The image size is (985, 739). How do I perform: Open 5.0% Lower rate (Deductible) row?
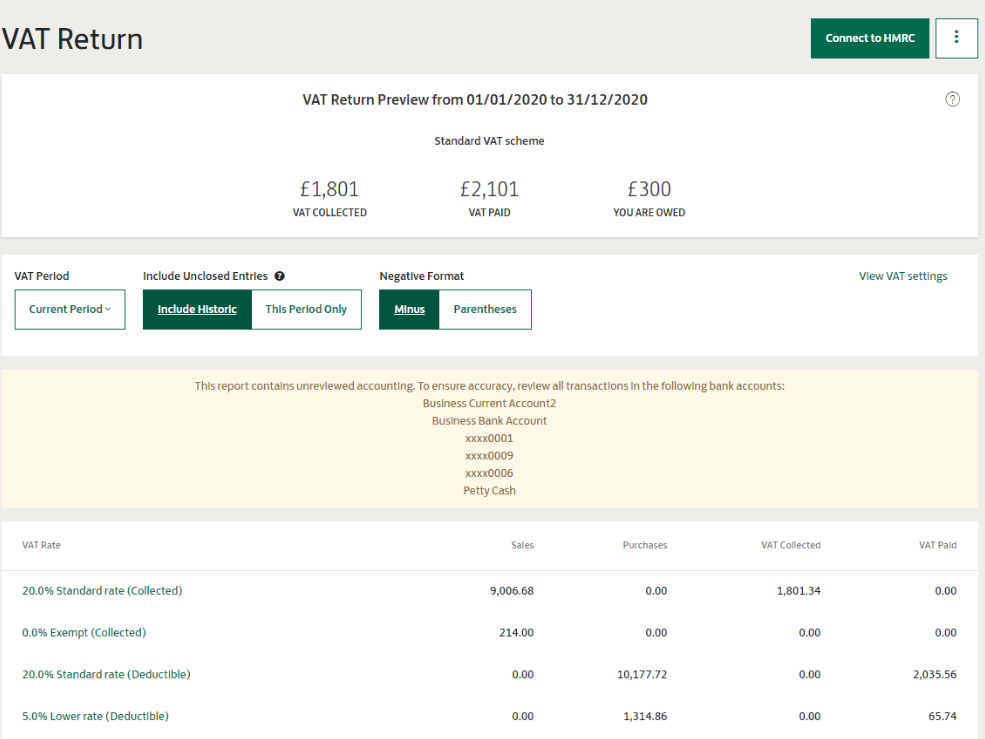click(x=95, y=717)
